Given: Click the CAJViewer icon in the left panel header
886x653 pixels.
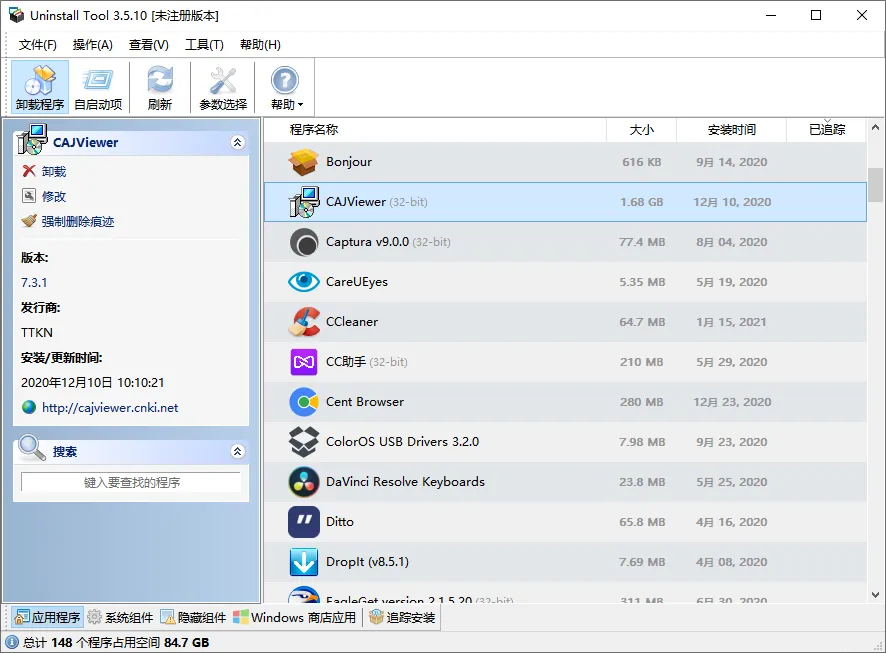Looking at the screenshot, I should [32, 139].
